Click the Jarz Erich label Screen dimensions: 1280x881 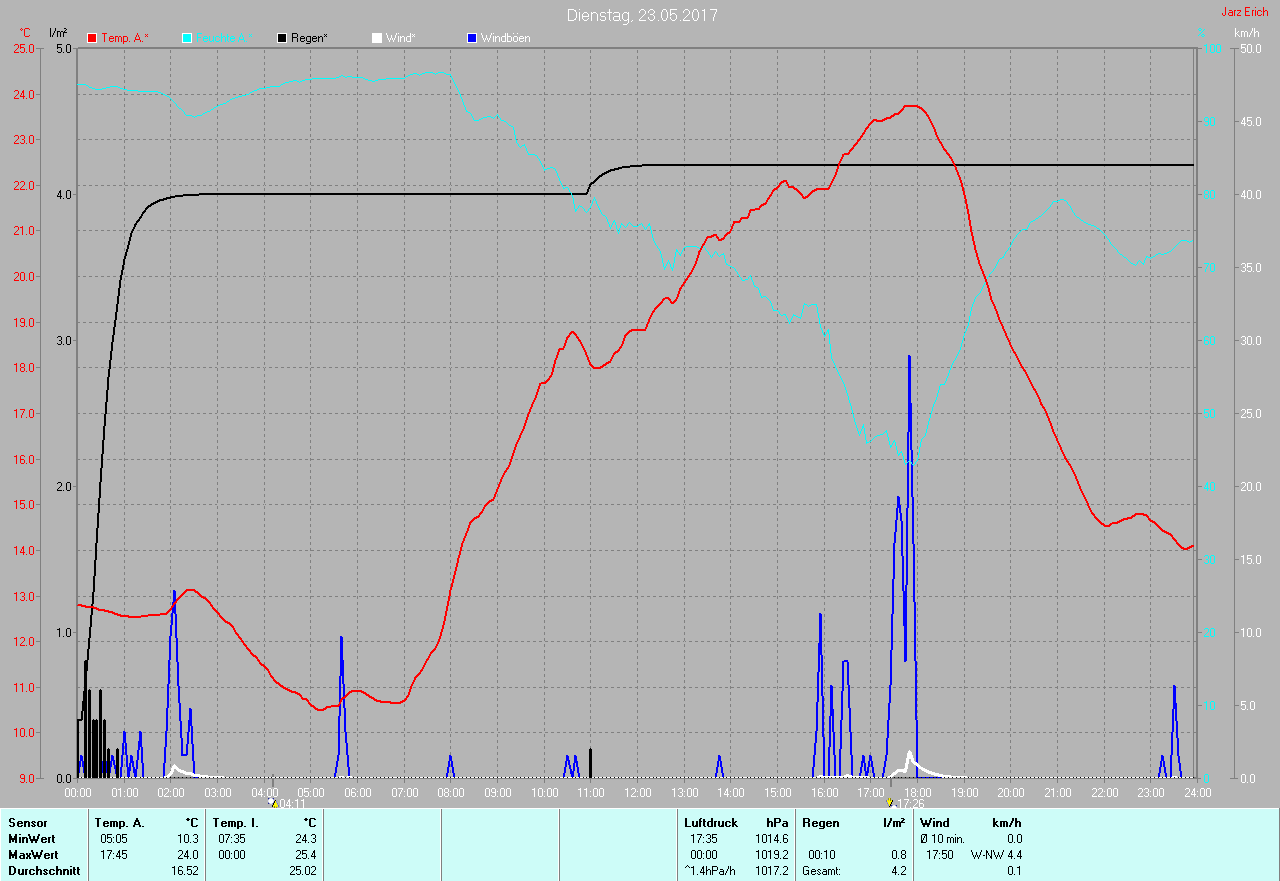pos(1244,12)
